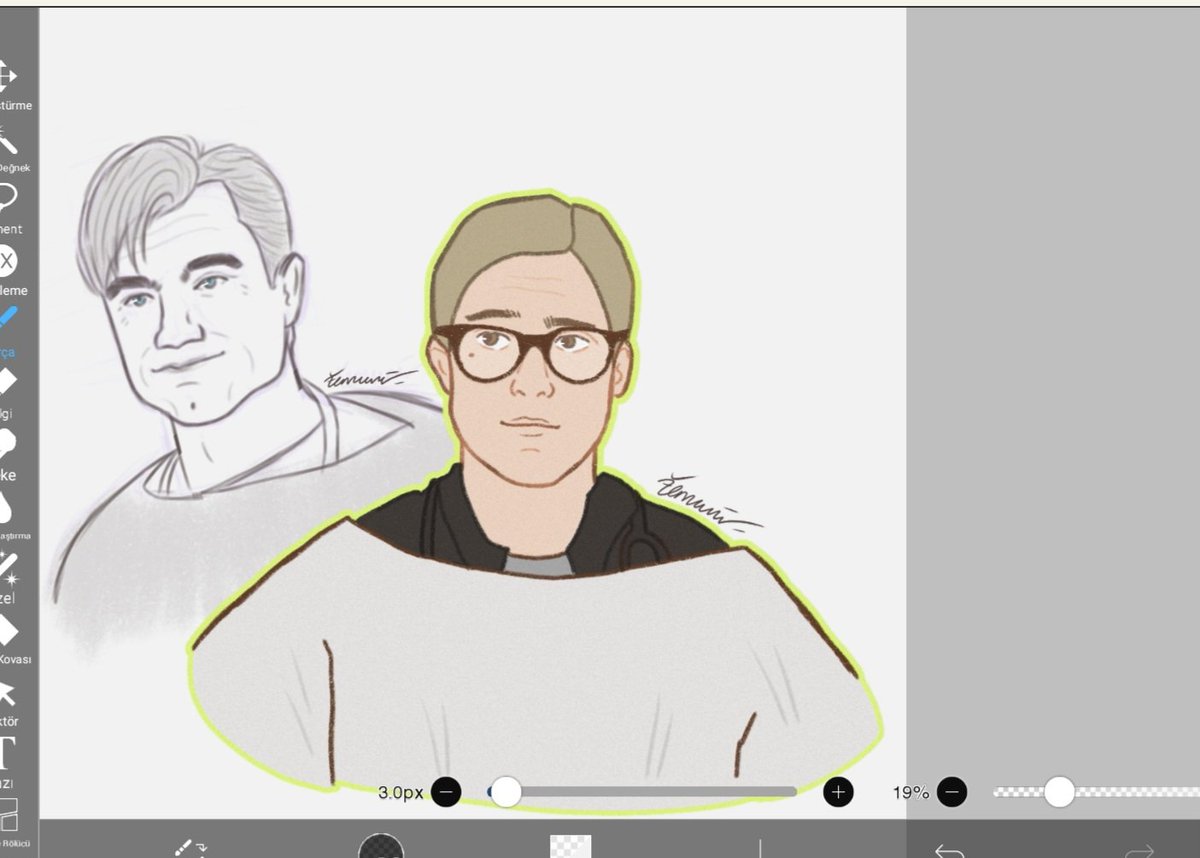The height and width of the screenshot is (858, 1200).
Task: Redo with the right curved arrow
Action: pyautogui.click(x=1139, y=851)
